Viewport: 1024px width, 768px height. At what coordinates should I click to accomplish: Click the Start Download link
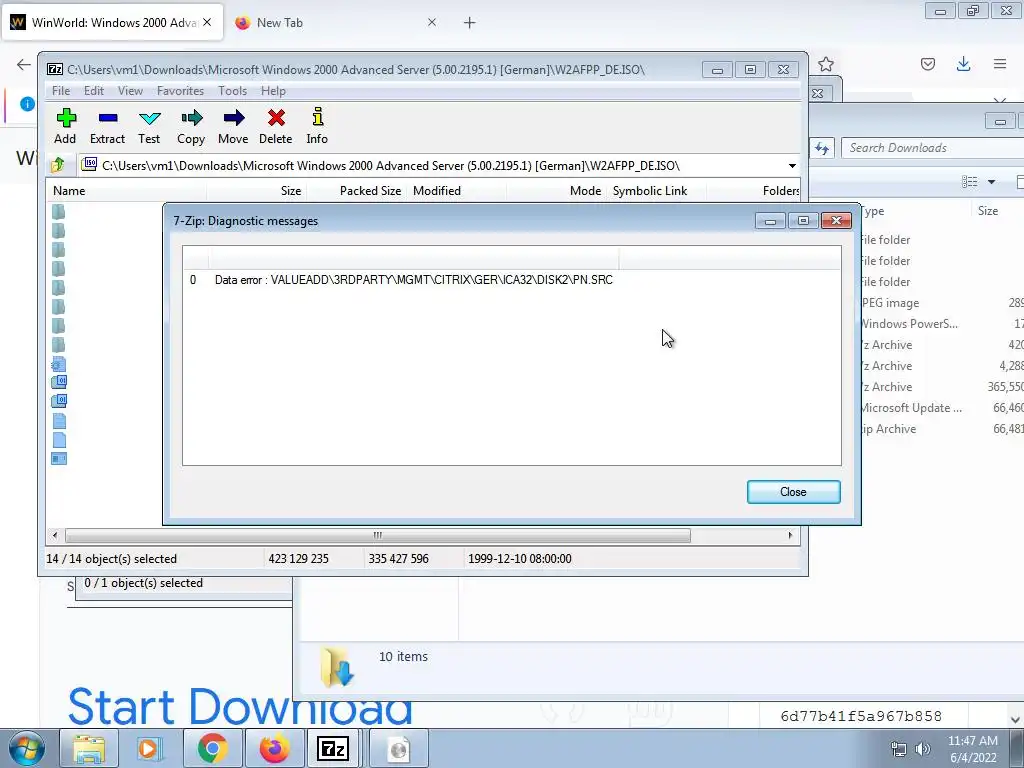(240, 706)
